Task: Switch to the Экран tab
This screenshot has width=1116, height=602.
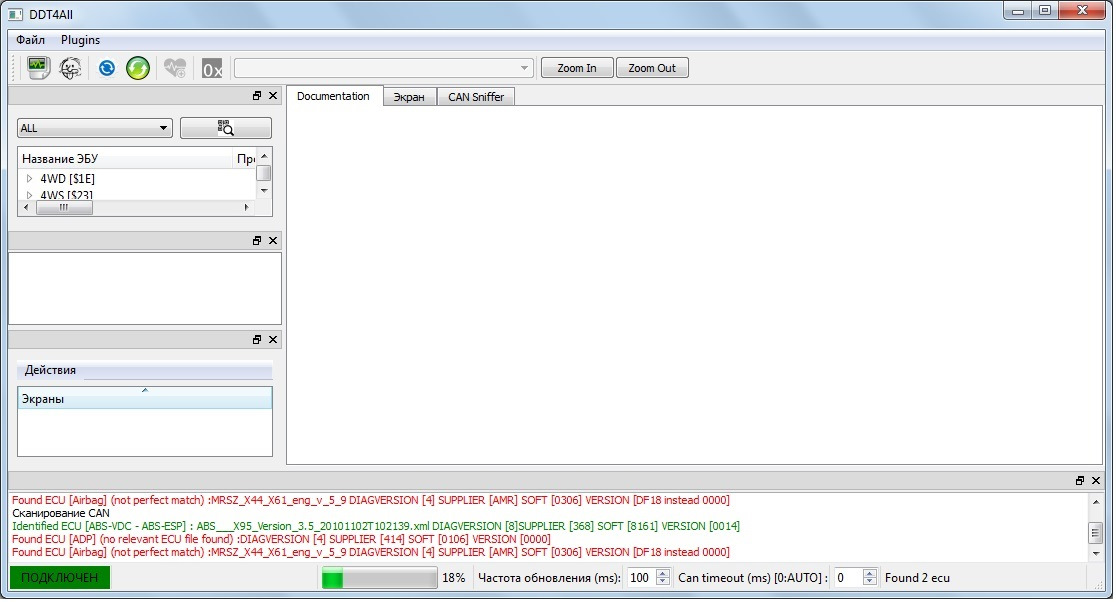Action: pos(409,97)
